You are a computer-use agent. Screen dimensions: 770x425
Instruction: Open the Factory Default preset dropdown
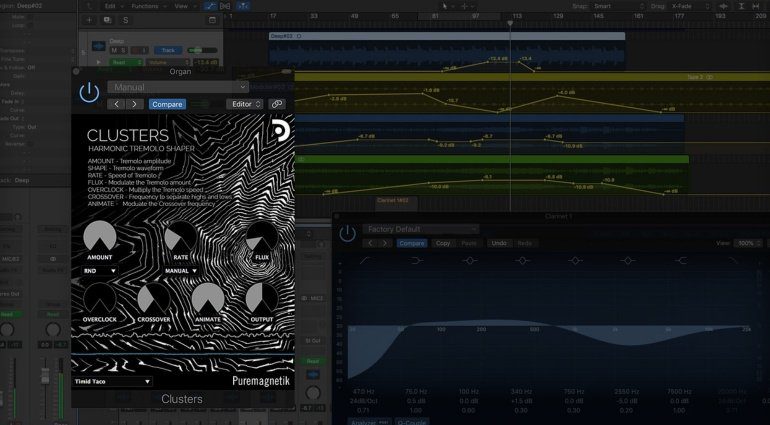420,229
